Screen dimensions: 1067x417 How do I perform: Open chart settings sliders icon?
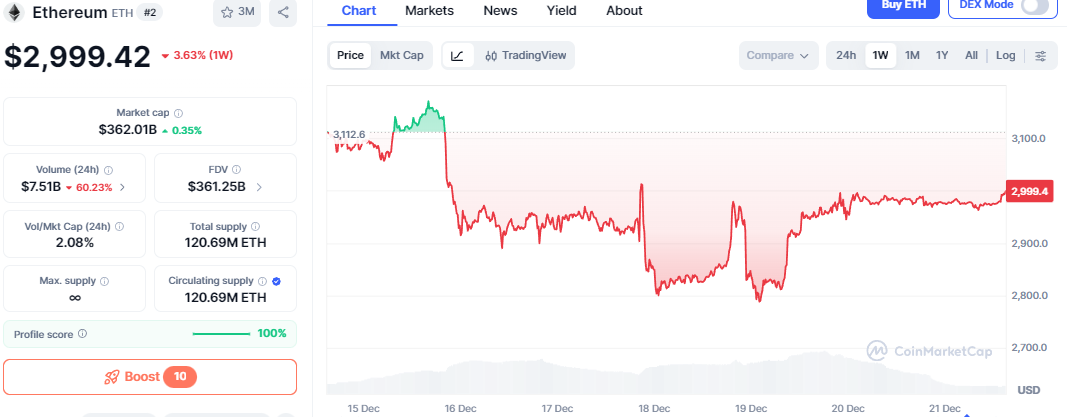[x=1041, y=56]
